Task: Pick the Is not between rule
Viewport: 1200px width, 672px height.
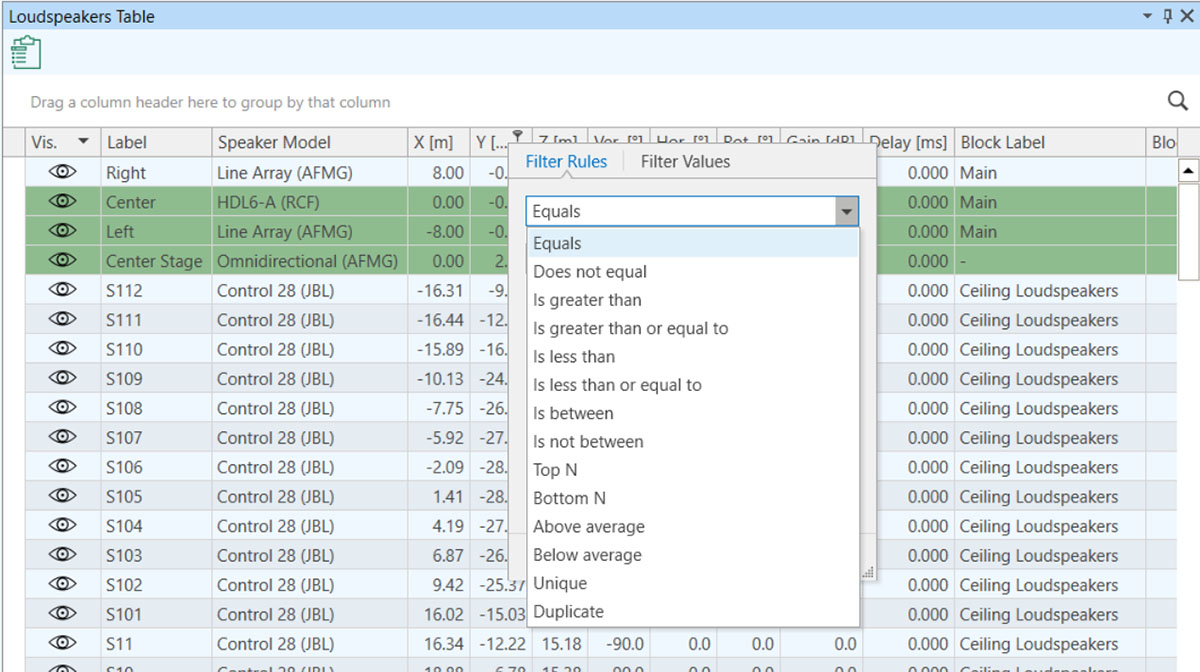Action: pyautogui.click(x=692, y=442)
